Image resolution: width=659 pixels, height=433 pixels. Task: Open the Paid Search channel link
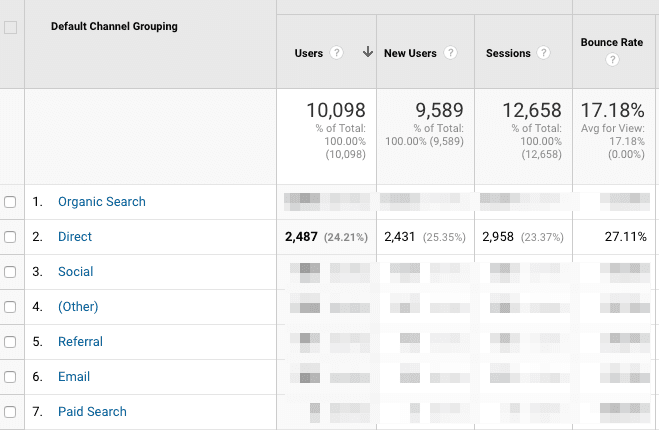tap(92, 412)
